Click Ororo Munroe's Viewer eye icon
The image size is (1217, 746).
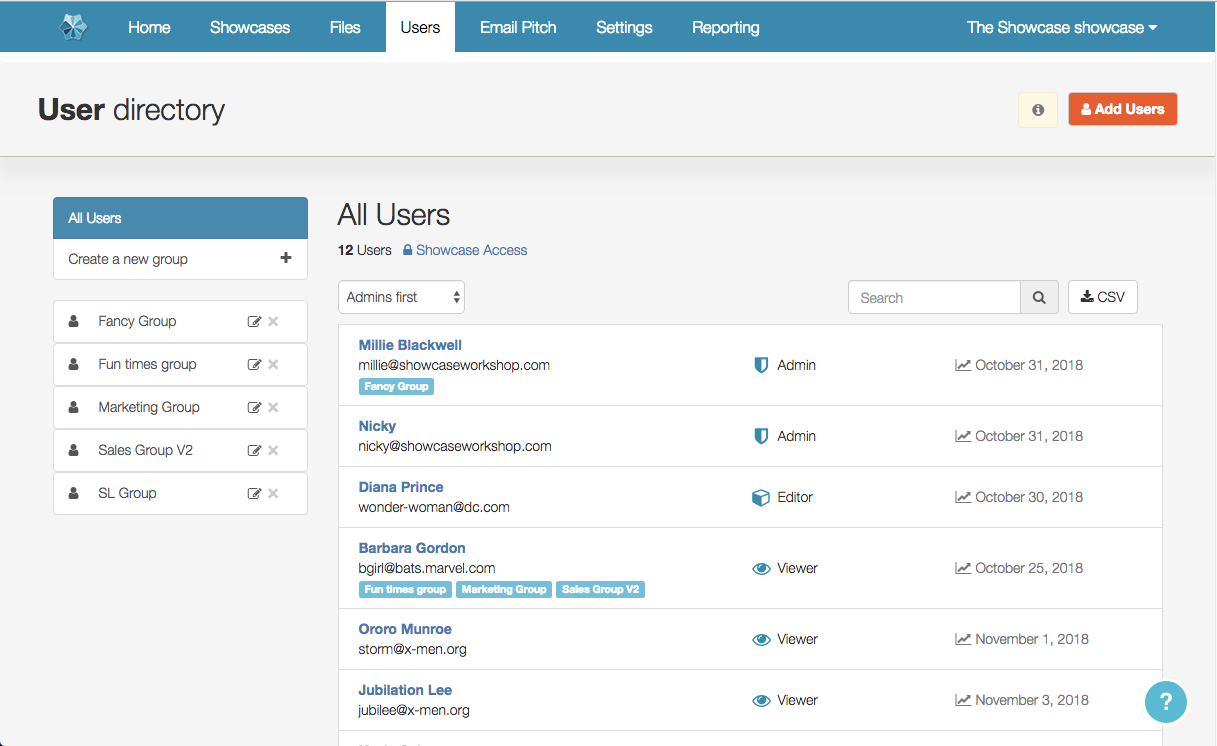point(761,639)
